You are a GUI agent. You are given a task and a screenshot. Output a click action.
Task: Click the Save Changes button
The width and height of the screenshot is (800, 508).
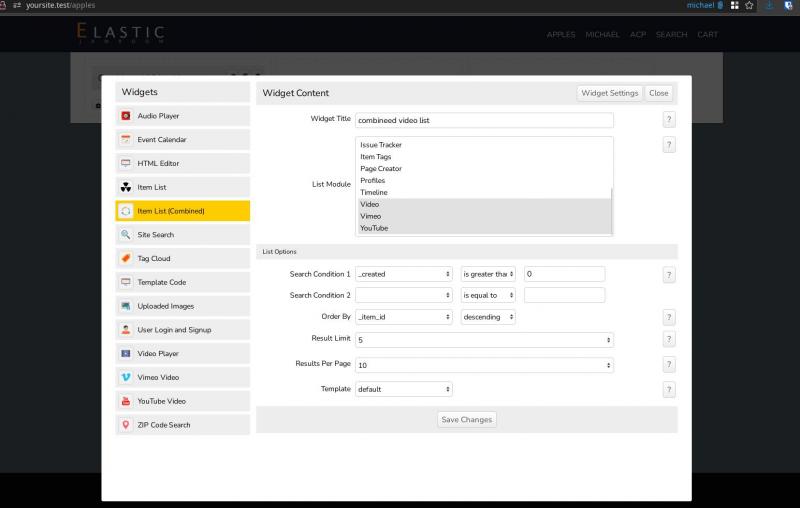click(467, 419)
